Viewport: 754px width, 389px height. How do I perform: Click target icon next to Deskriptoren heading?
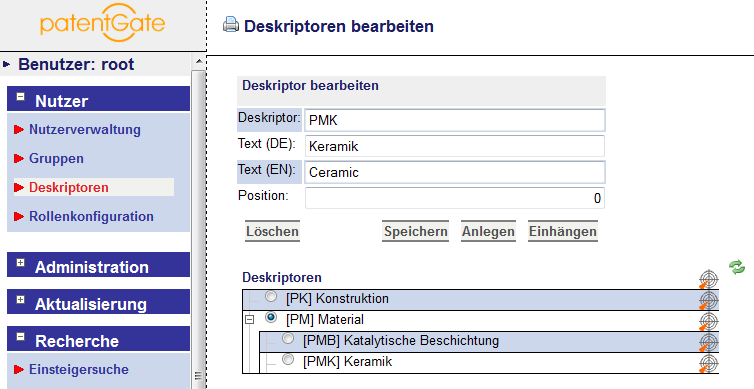[708, 279]
